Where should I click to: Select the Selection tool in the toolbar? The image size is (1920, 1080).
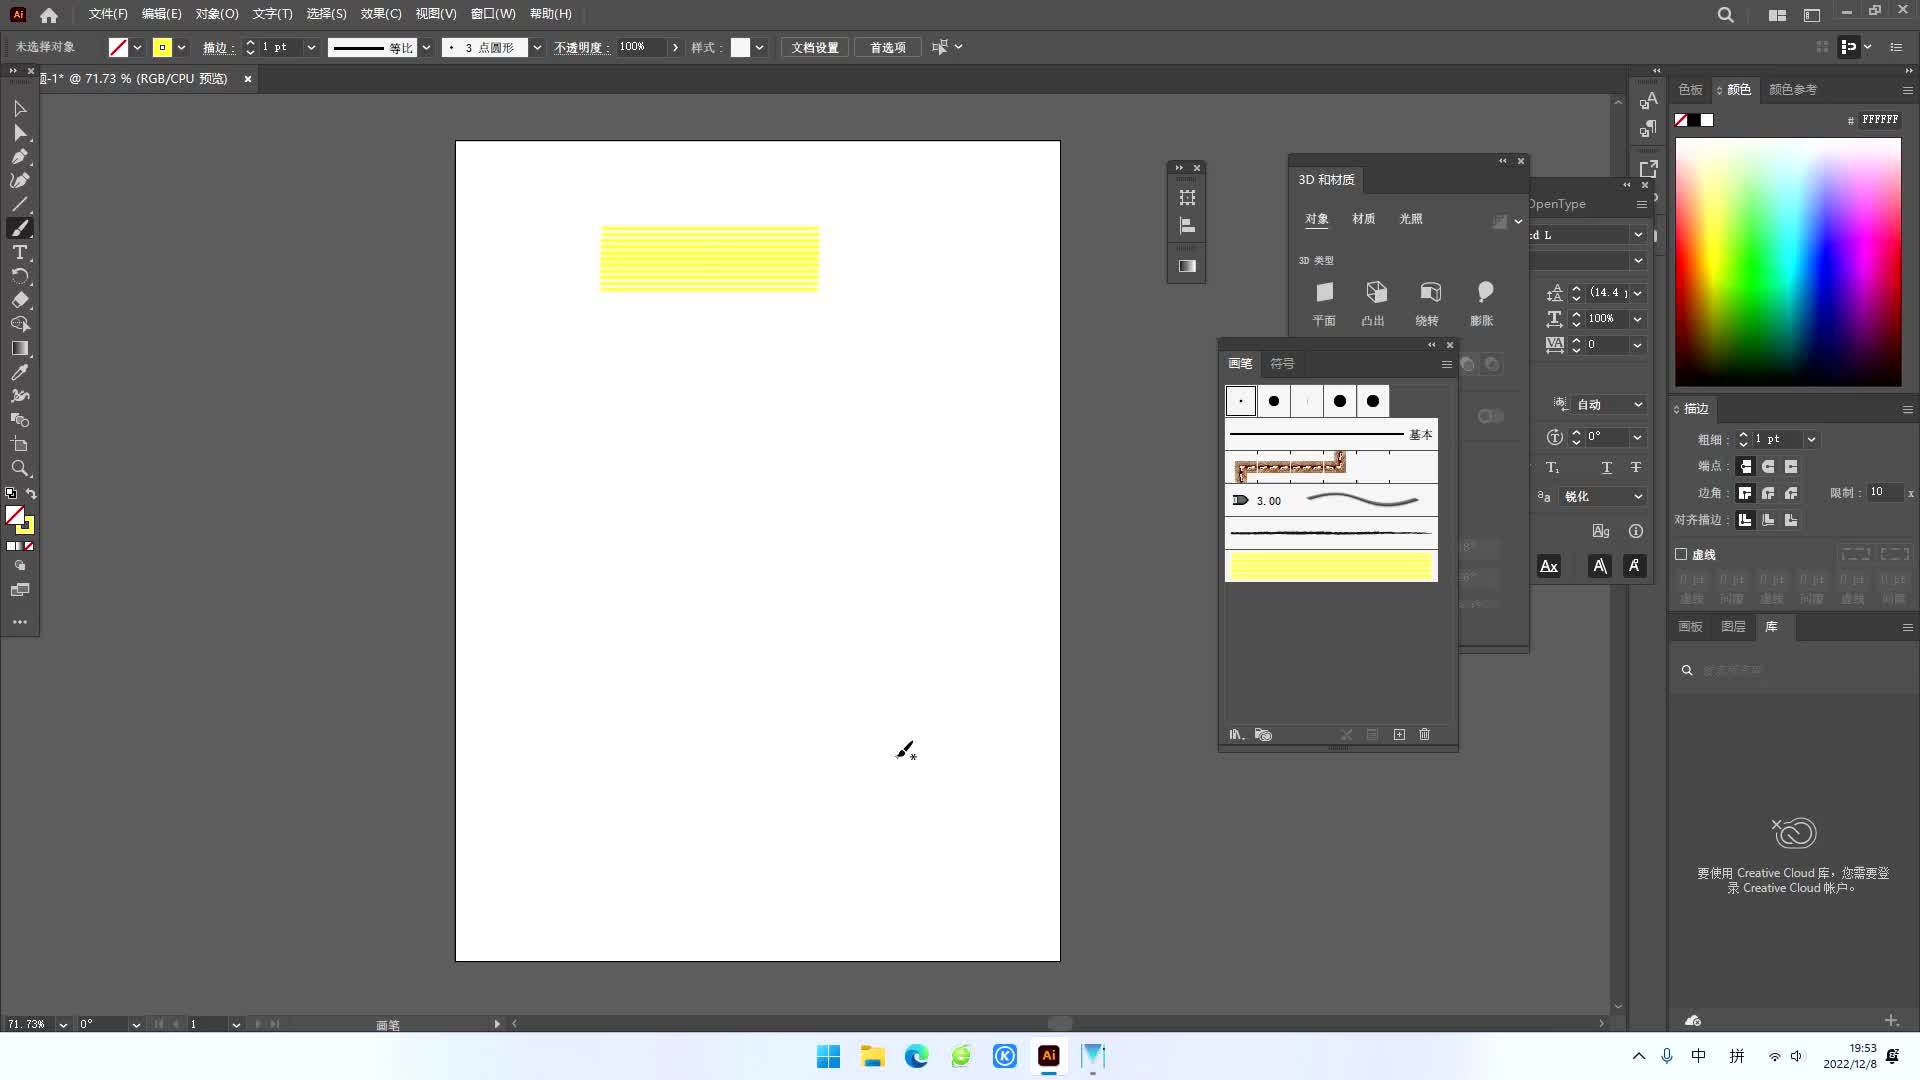20,108
